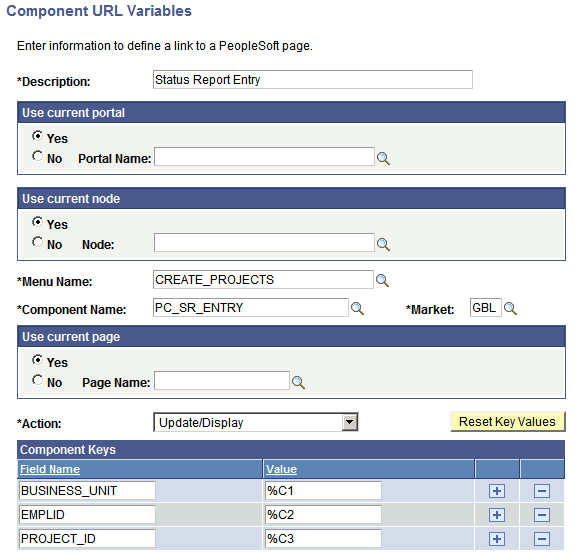Delete the EMPLID key row

point(542,515)
